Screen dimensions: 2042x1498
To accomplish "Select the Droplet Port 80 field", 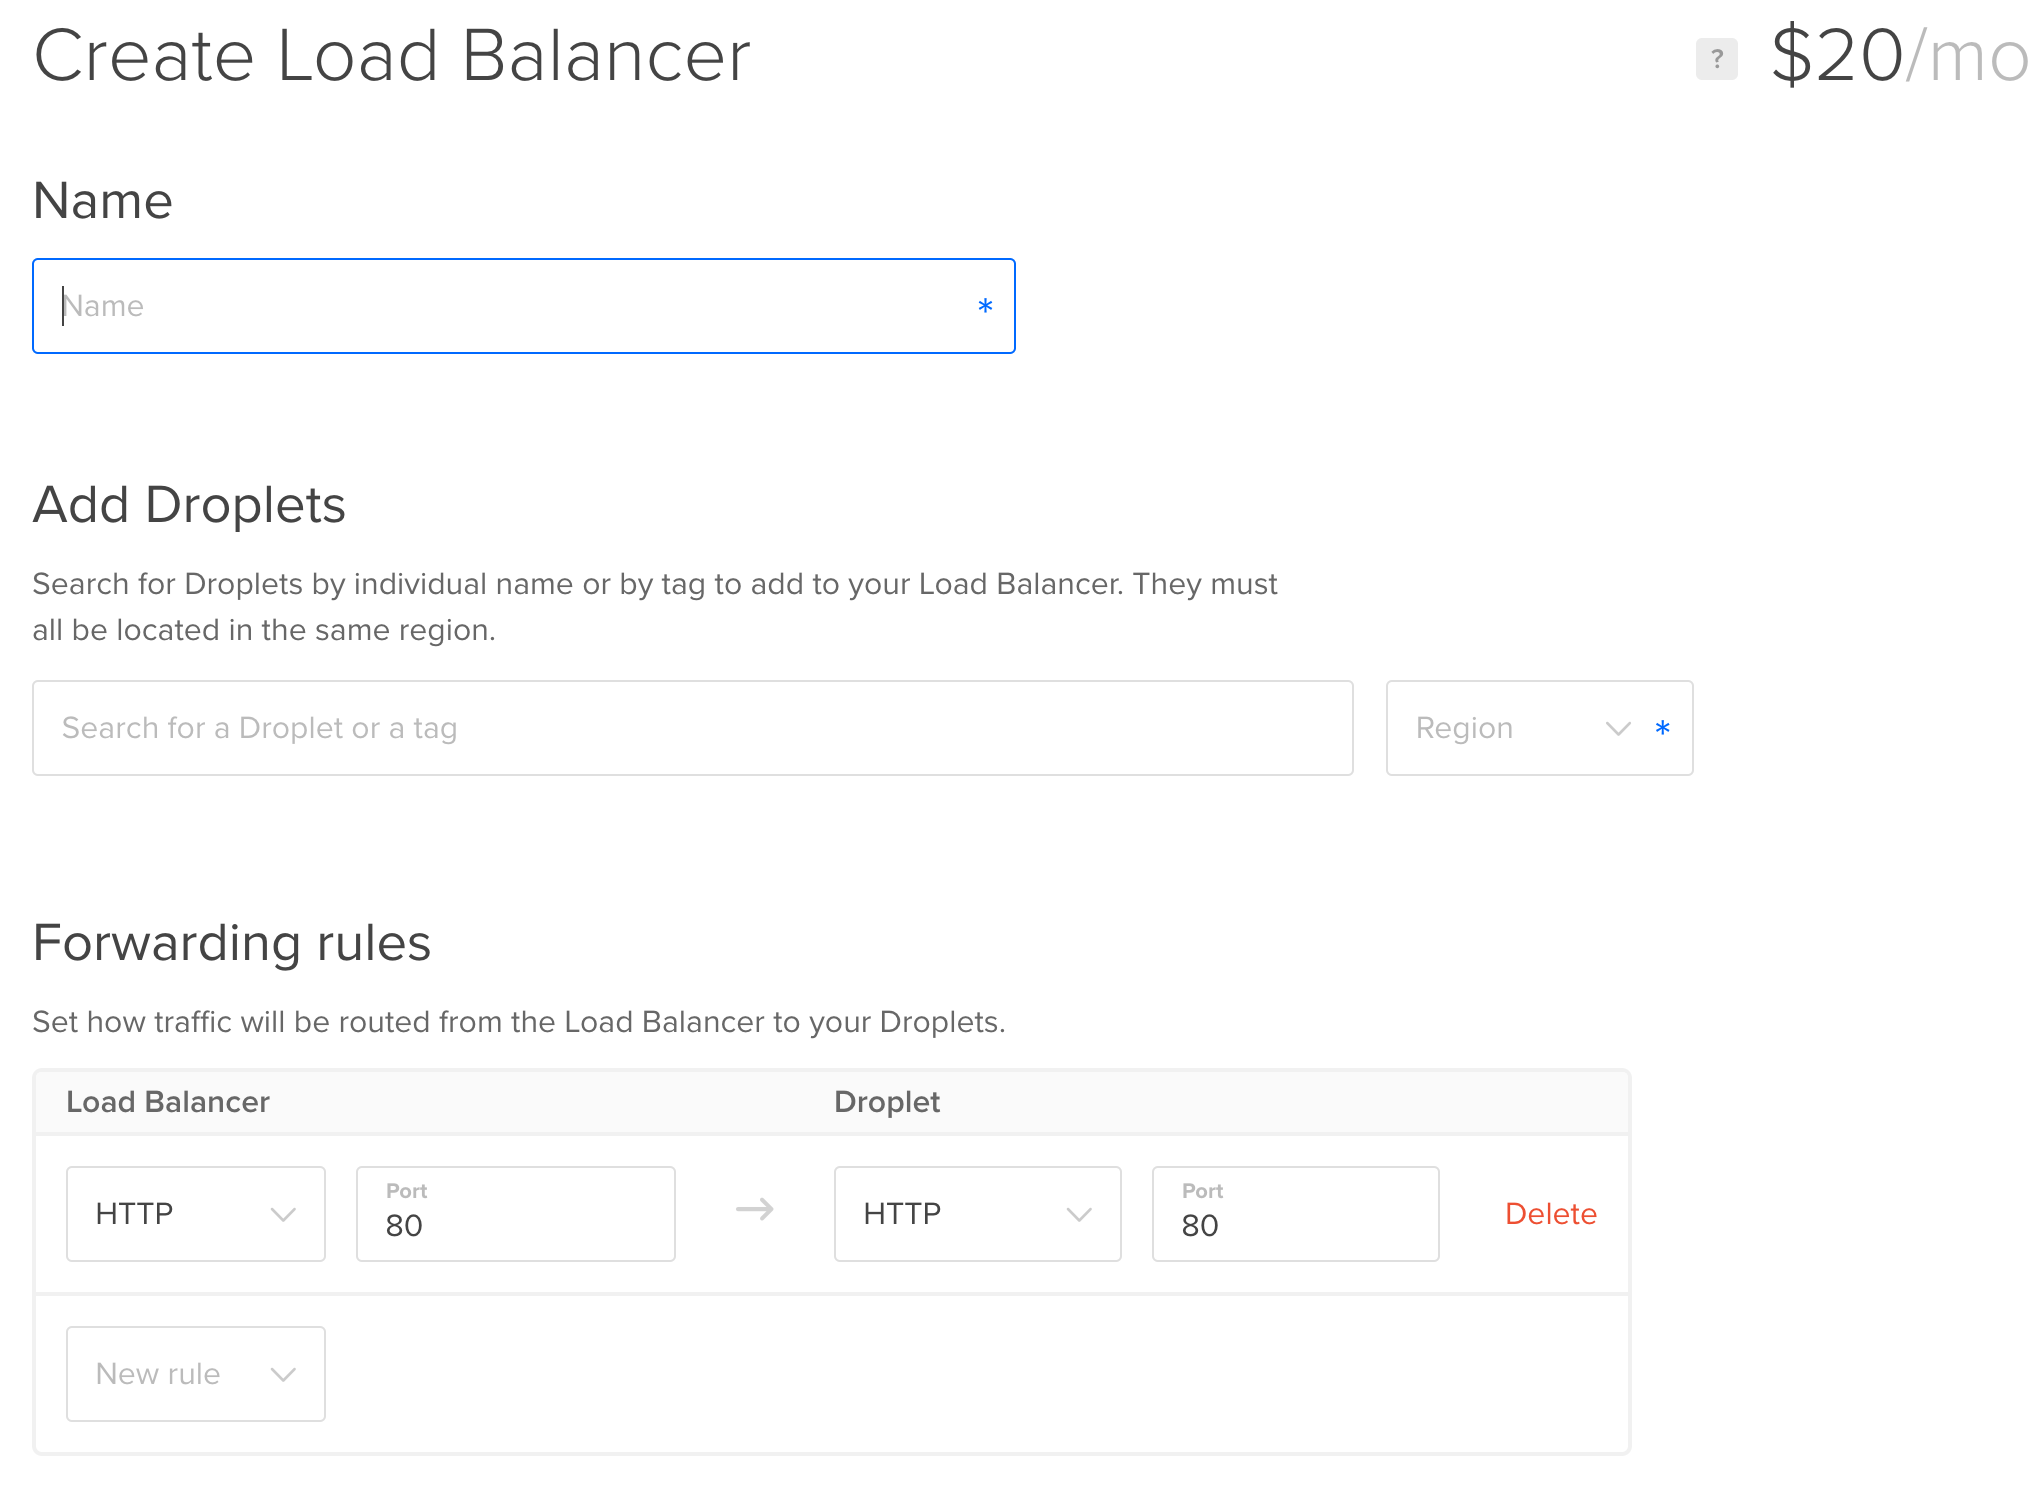I will pyautogui.click(x=1295, y=1225).
